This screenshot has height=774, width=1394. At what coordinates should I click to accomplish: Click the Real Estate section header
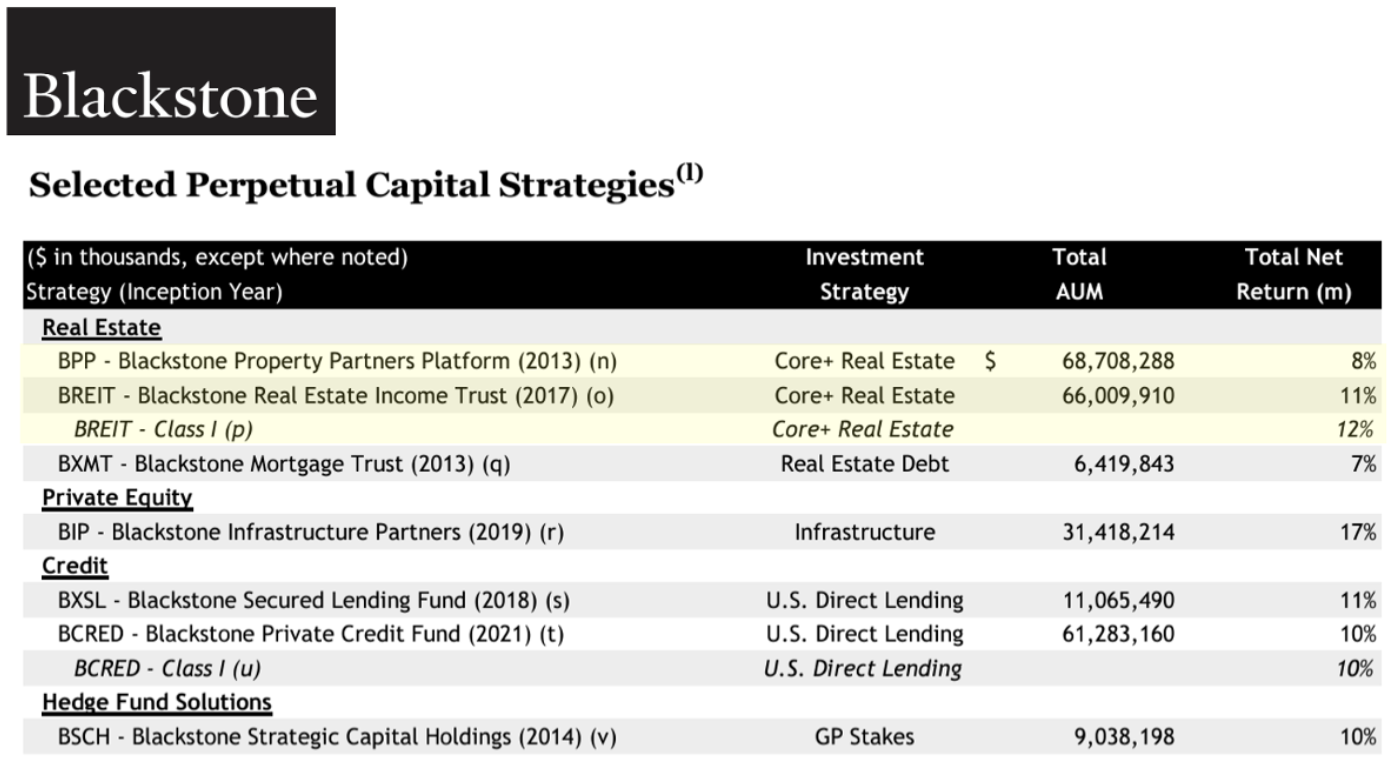(x=101, y=327)
